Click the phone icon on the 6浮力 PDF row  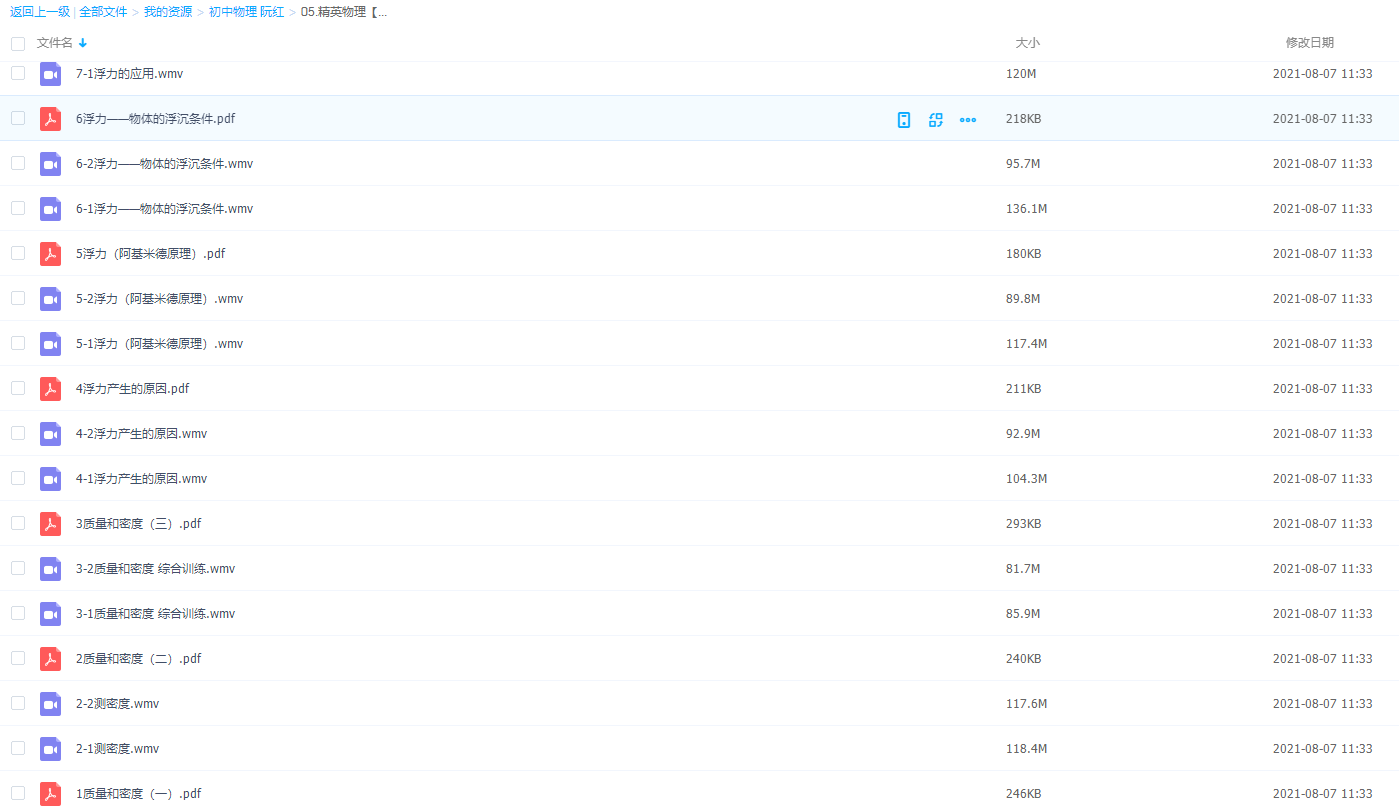click(904, 120)
